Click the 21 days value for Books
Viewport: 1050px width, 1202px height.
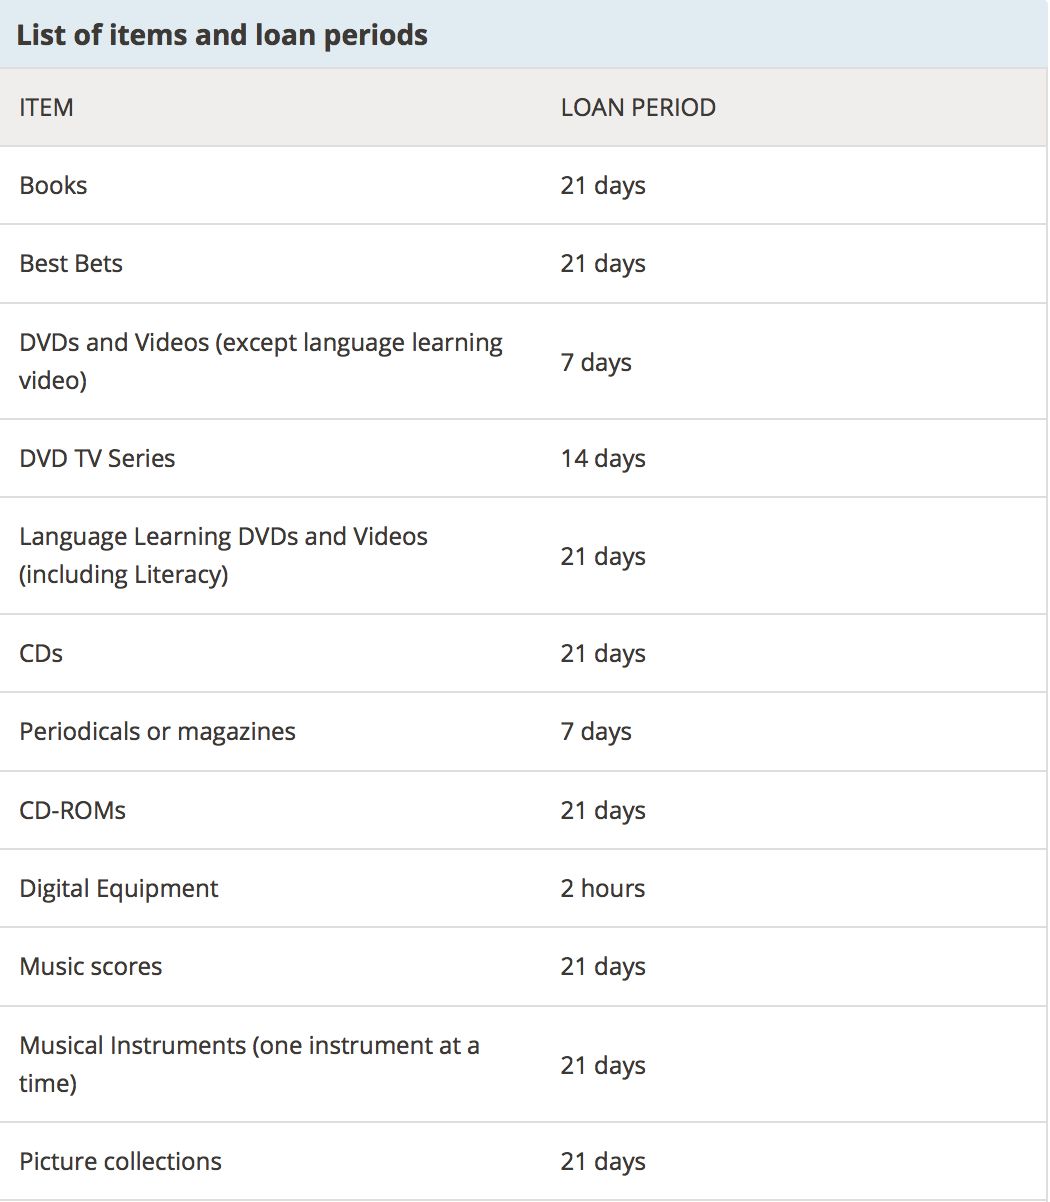point(603,185)
